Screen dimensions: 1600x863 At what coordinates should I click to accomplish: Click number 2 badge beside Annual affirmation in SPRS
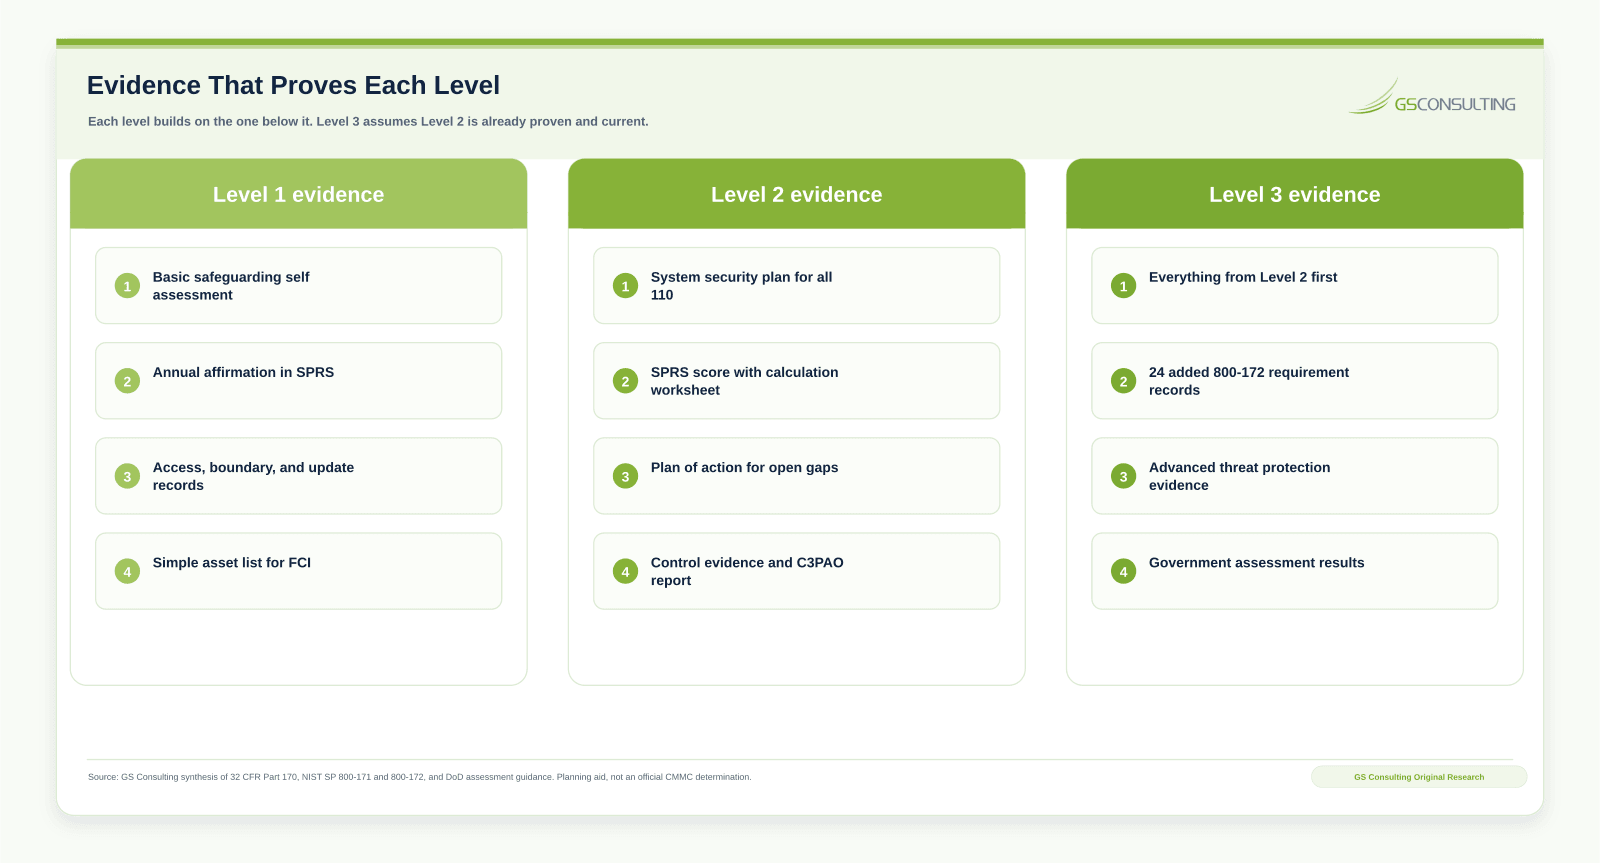[127, 381]
